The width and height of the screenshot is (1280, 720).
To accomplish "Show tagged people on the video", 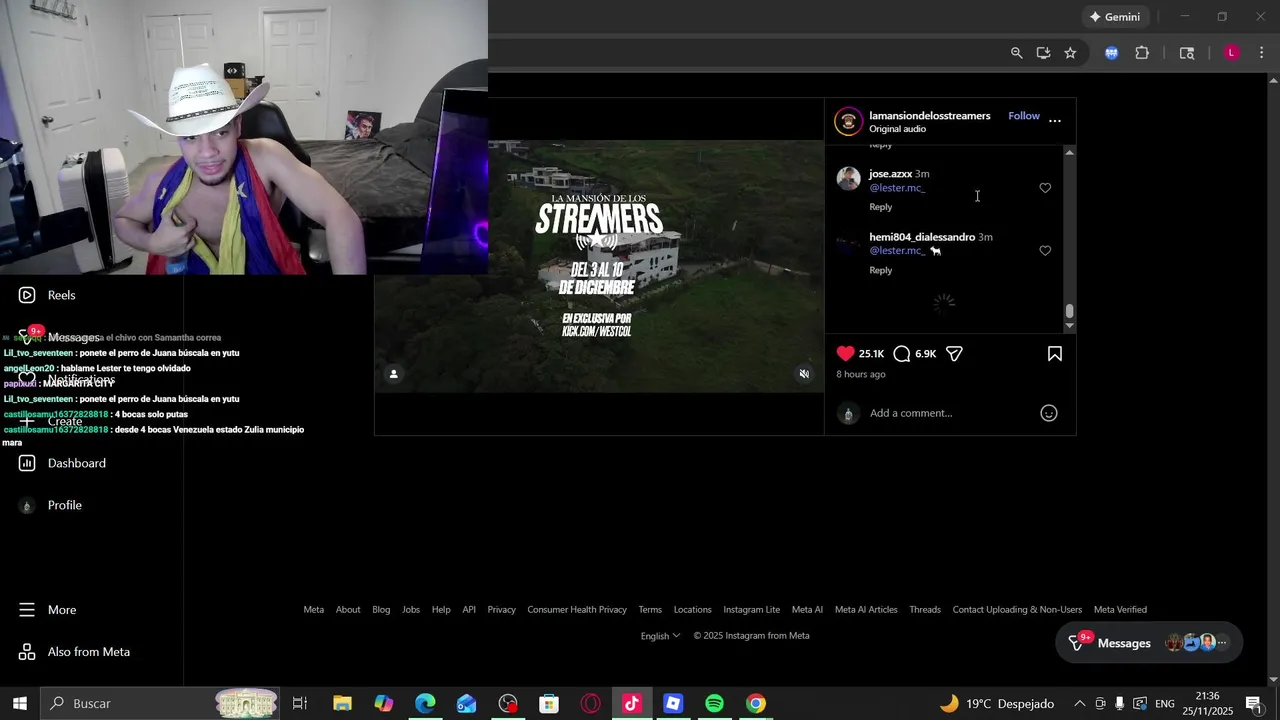I will [x=394, y=374].
